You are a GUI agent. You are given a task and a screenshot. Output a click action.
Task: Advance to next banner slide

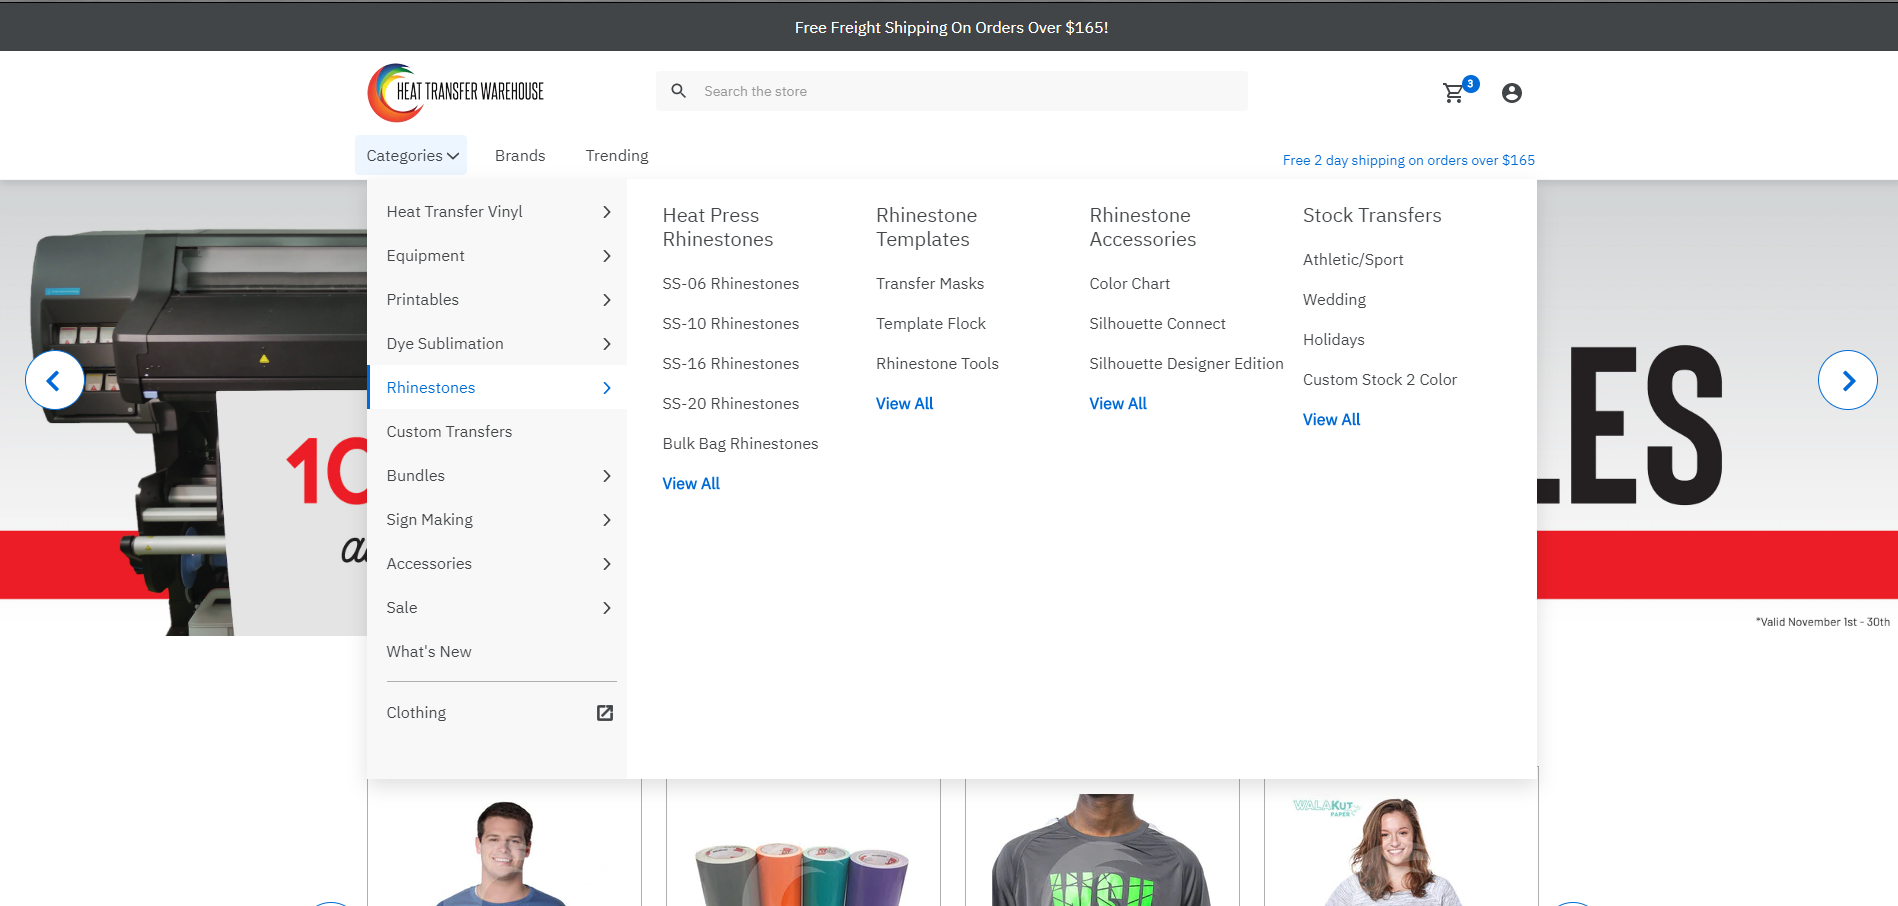[x=1846, y=380]
